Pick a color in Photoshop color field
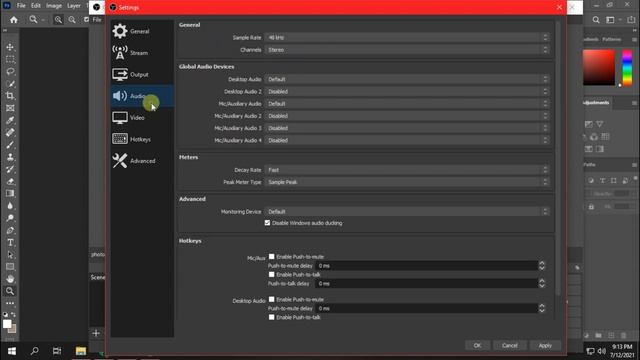Image resolution: width=640 pixels, height=360 pixels. [599, 67]
